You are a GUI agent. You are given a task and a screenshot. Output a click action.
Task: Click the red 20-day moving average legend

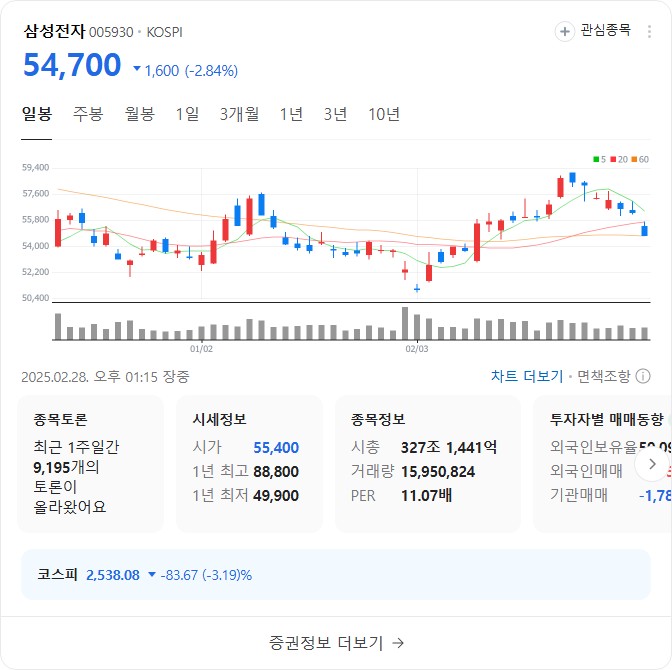(x=619, y=159)
